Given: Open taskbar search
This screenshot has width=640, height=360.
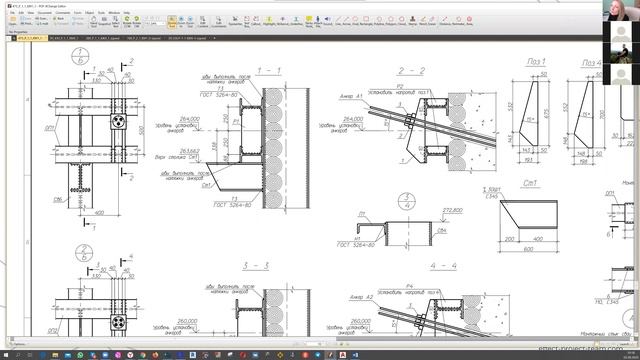Looking at the screenshot, I should click(18, 355).
